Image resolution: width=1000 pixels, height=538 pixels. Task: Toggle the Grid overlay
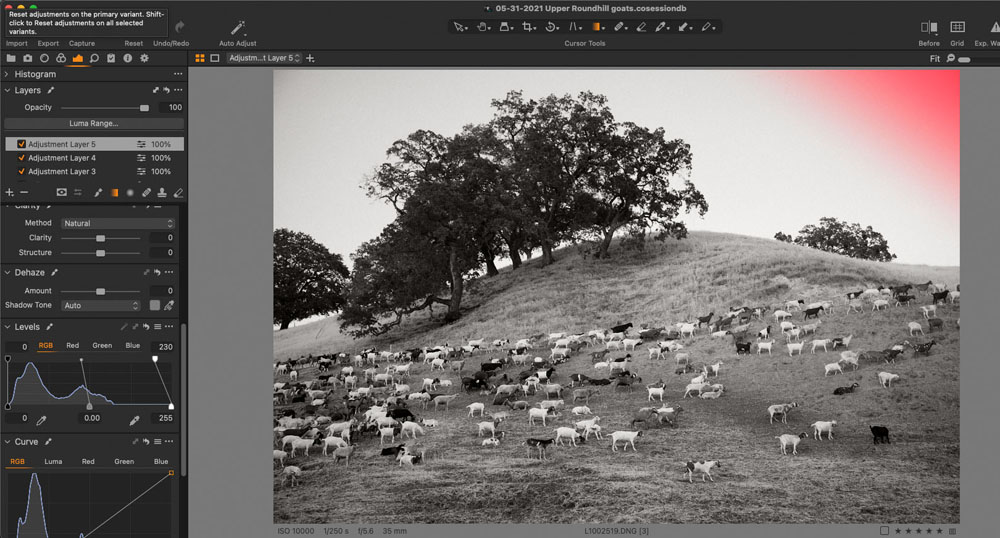[x=957, y=27]
